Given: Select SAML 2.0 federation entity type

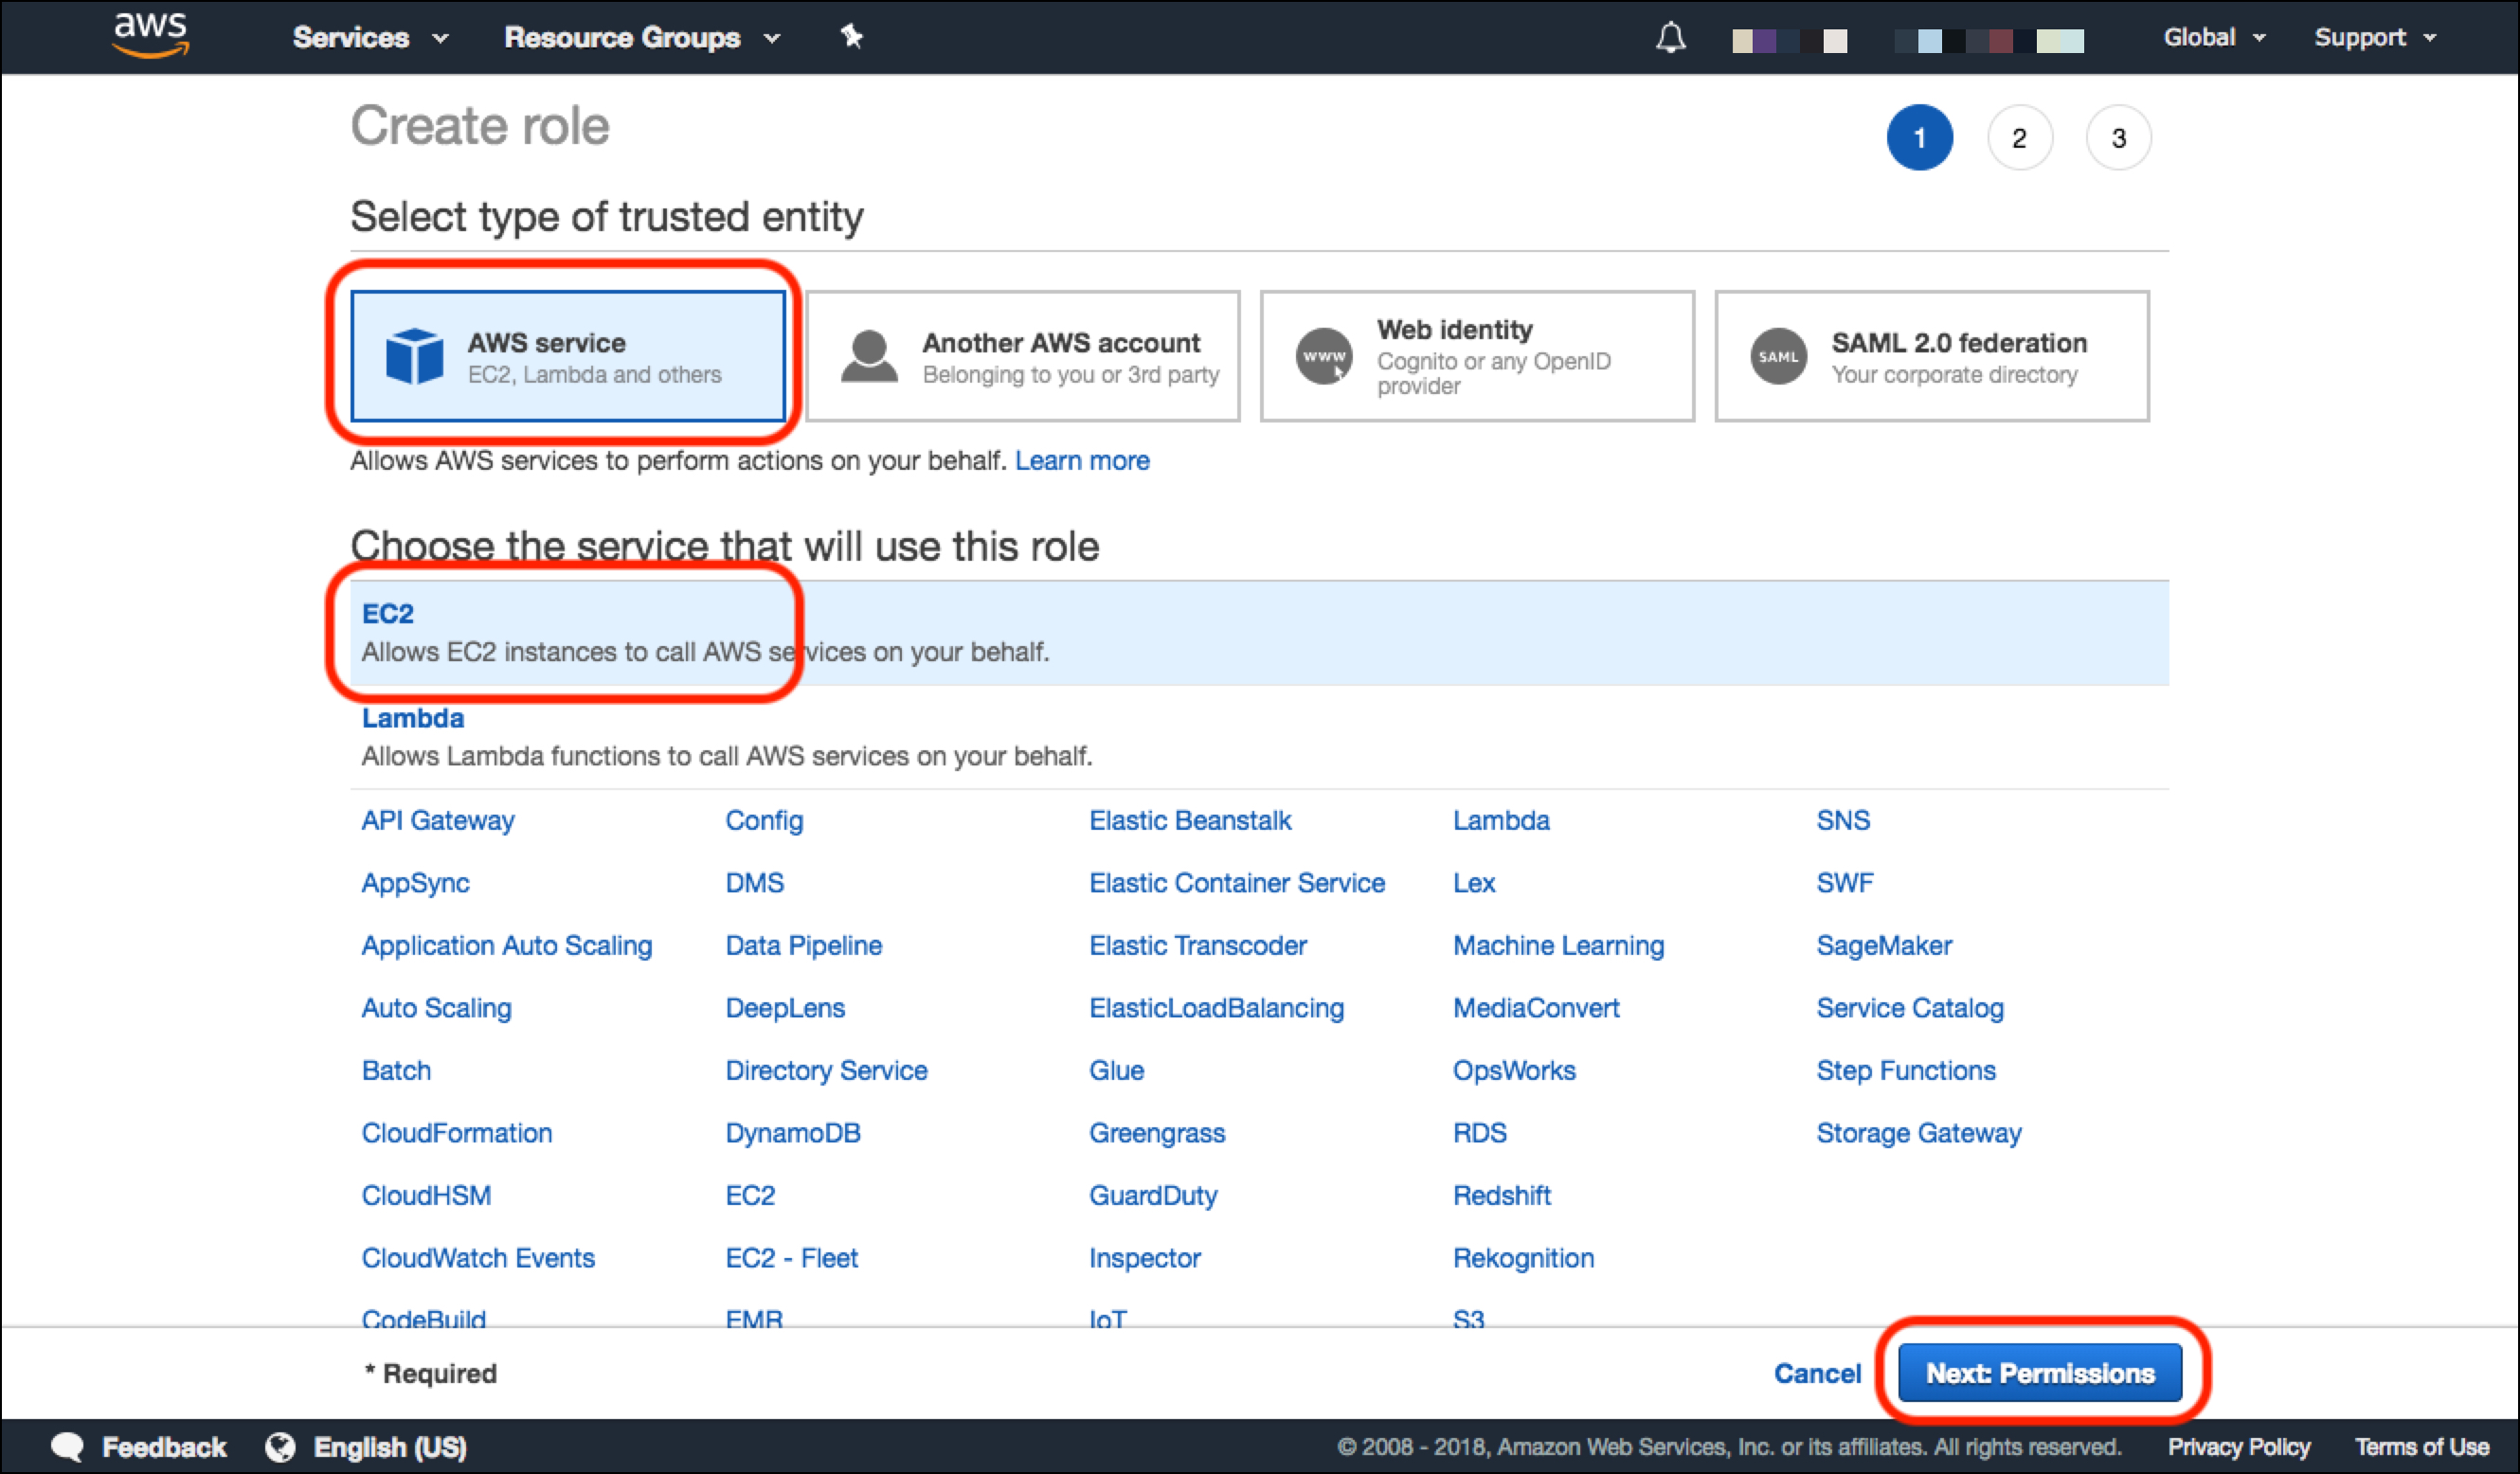Looking at the screenshot, I should pyautogui.click(x=1932, y=357).
